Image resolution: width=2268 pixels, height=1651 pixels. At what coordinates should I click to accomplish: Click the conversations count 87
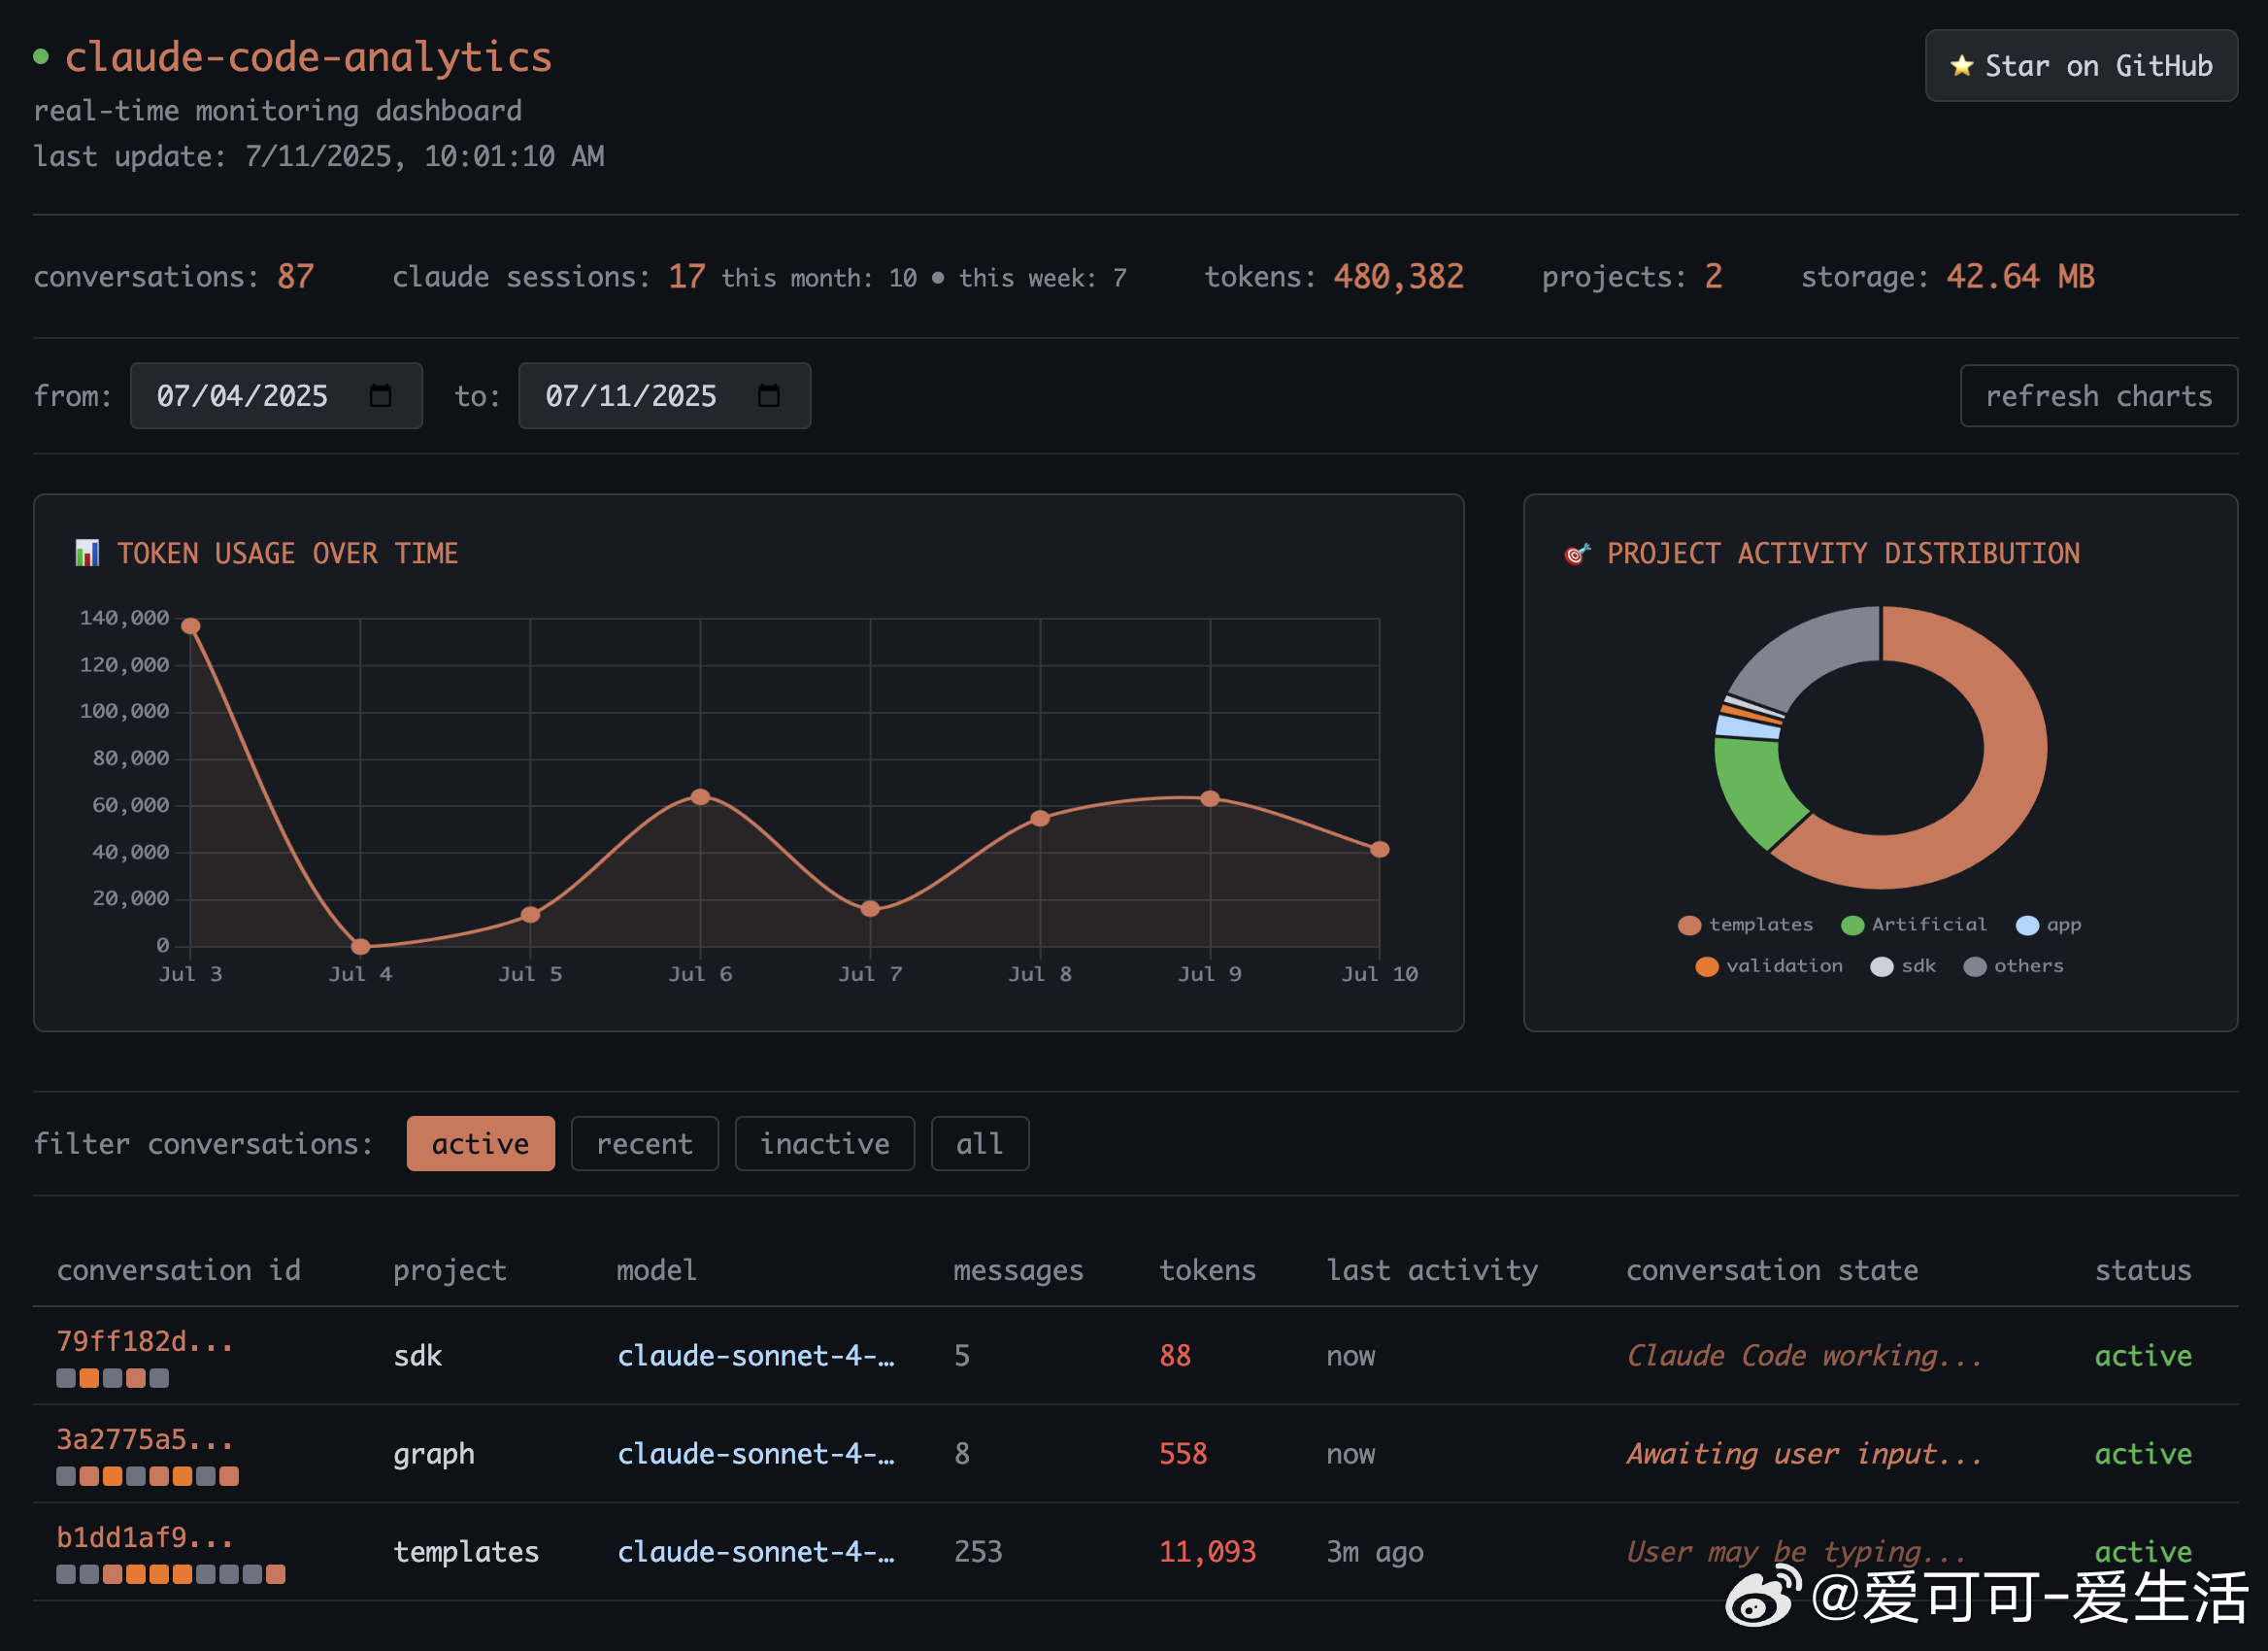[x=295, y=276]
